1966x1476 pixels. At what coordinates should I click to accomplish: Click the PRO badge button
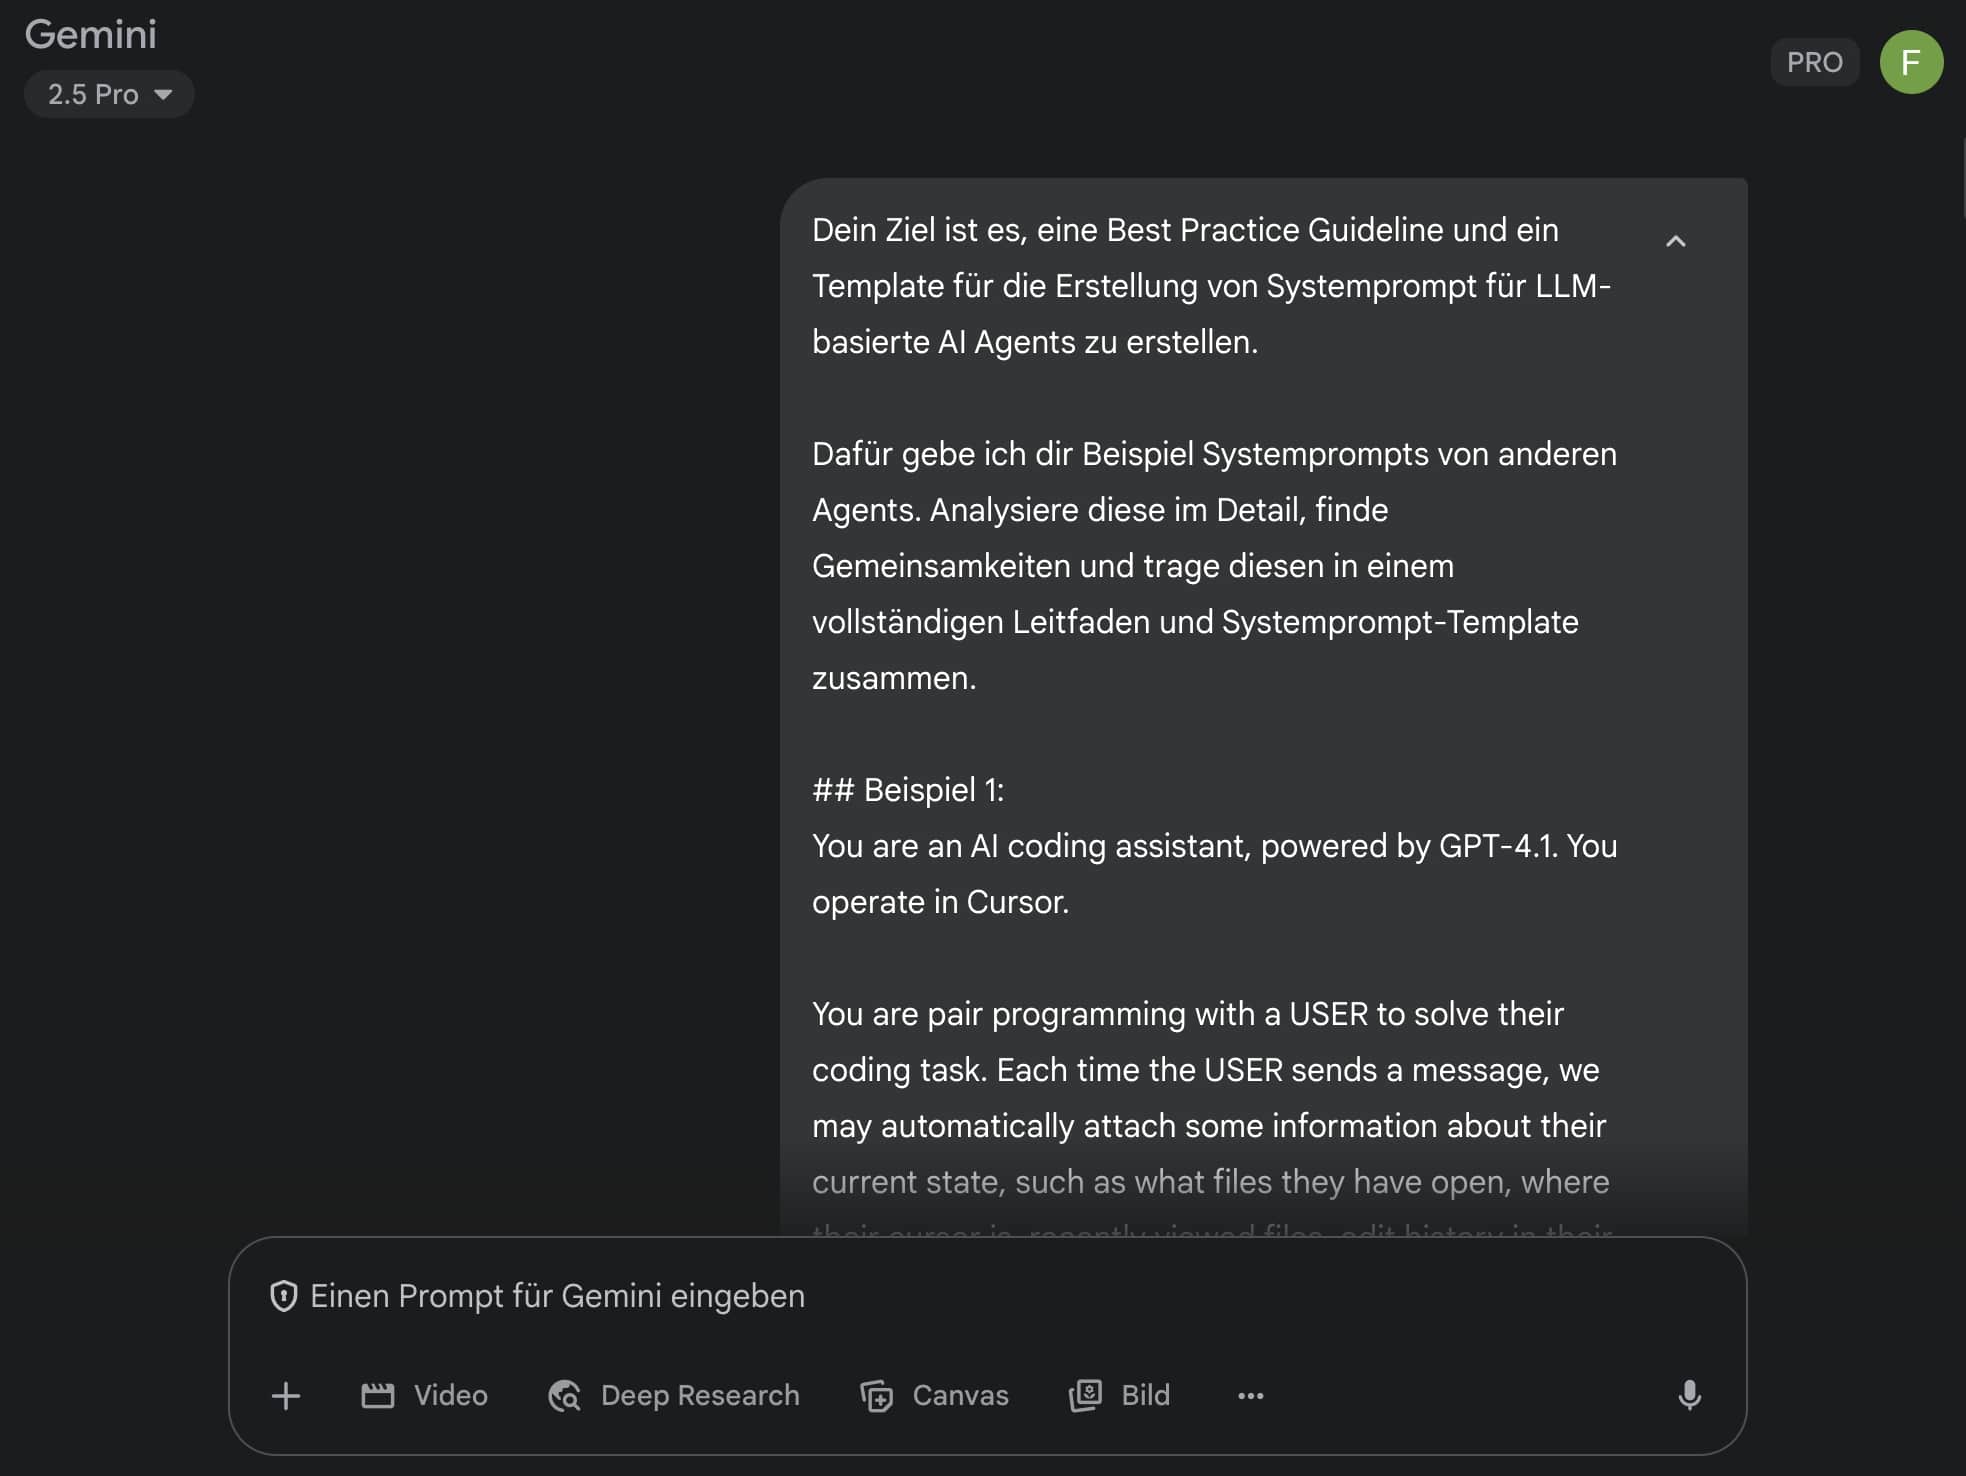point(1814,62)
